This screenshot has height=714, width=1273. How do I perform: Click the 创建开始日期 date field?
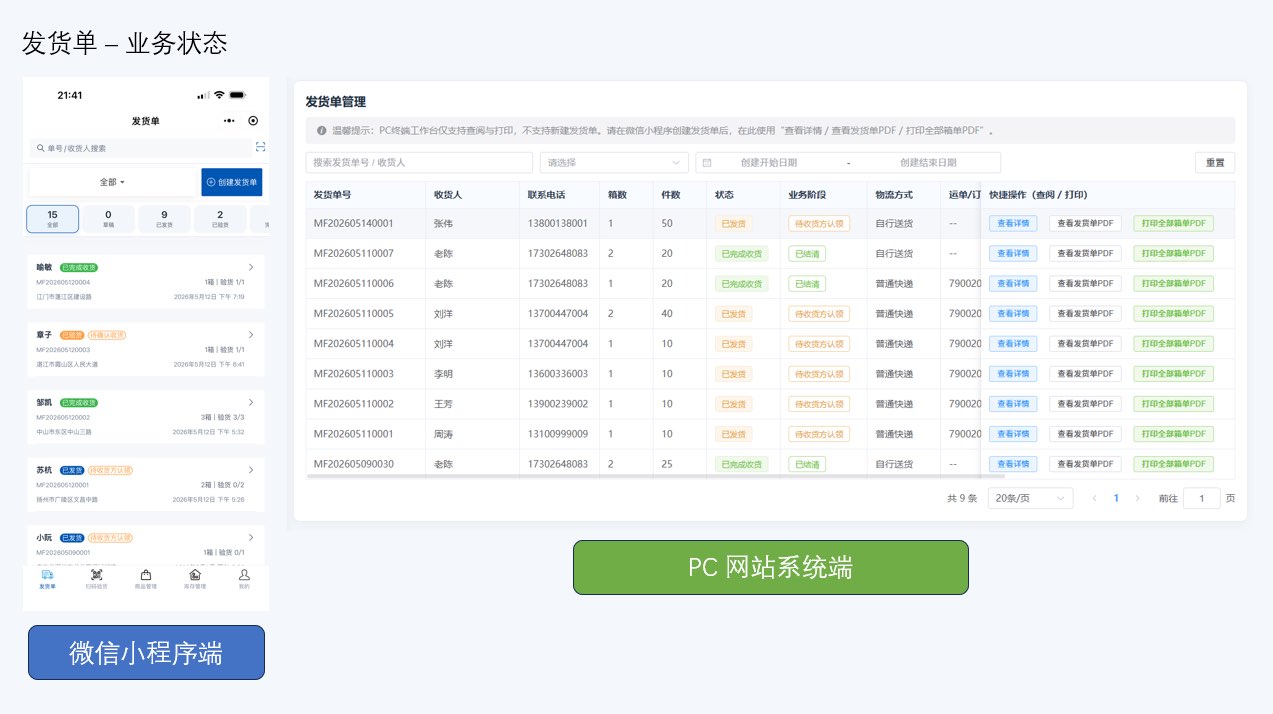pyautogui.click(x=769, y=162)
